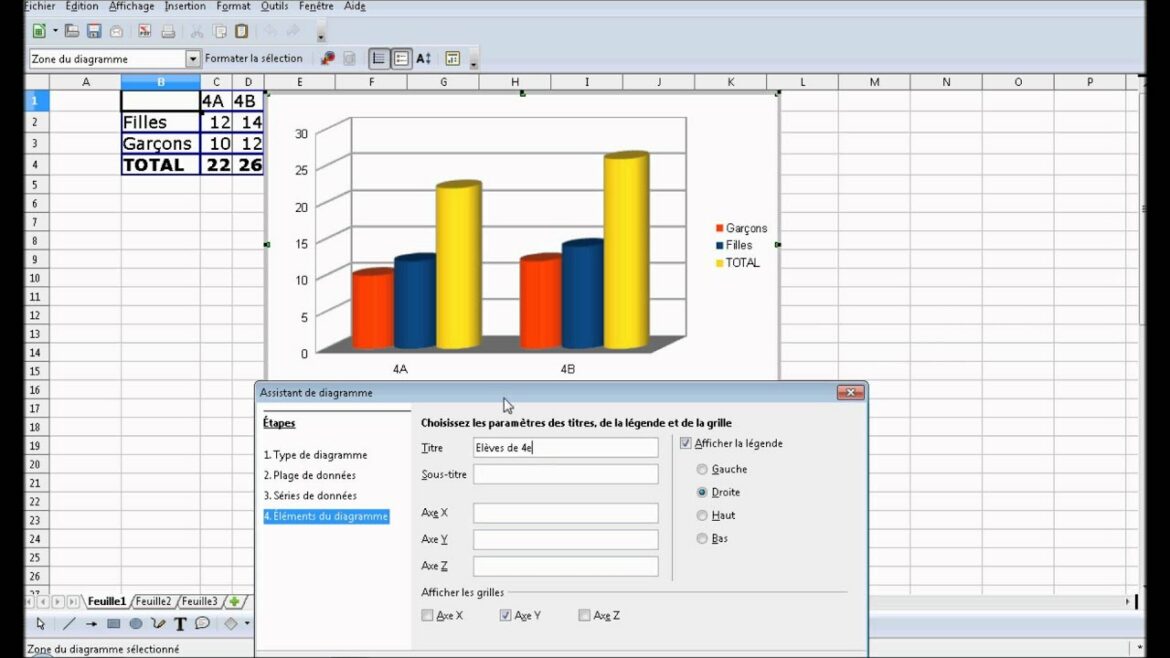
Task: Click the Save document icon
Action: point(95,30)
